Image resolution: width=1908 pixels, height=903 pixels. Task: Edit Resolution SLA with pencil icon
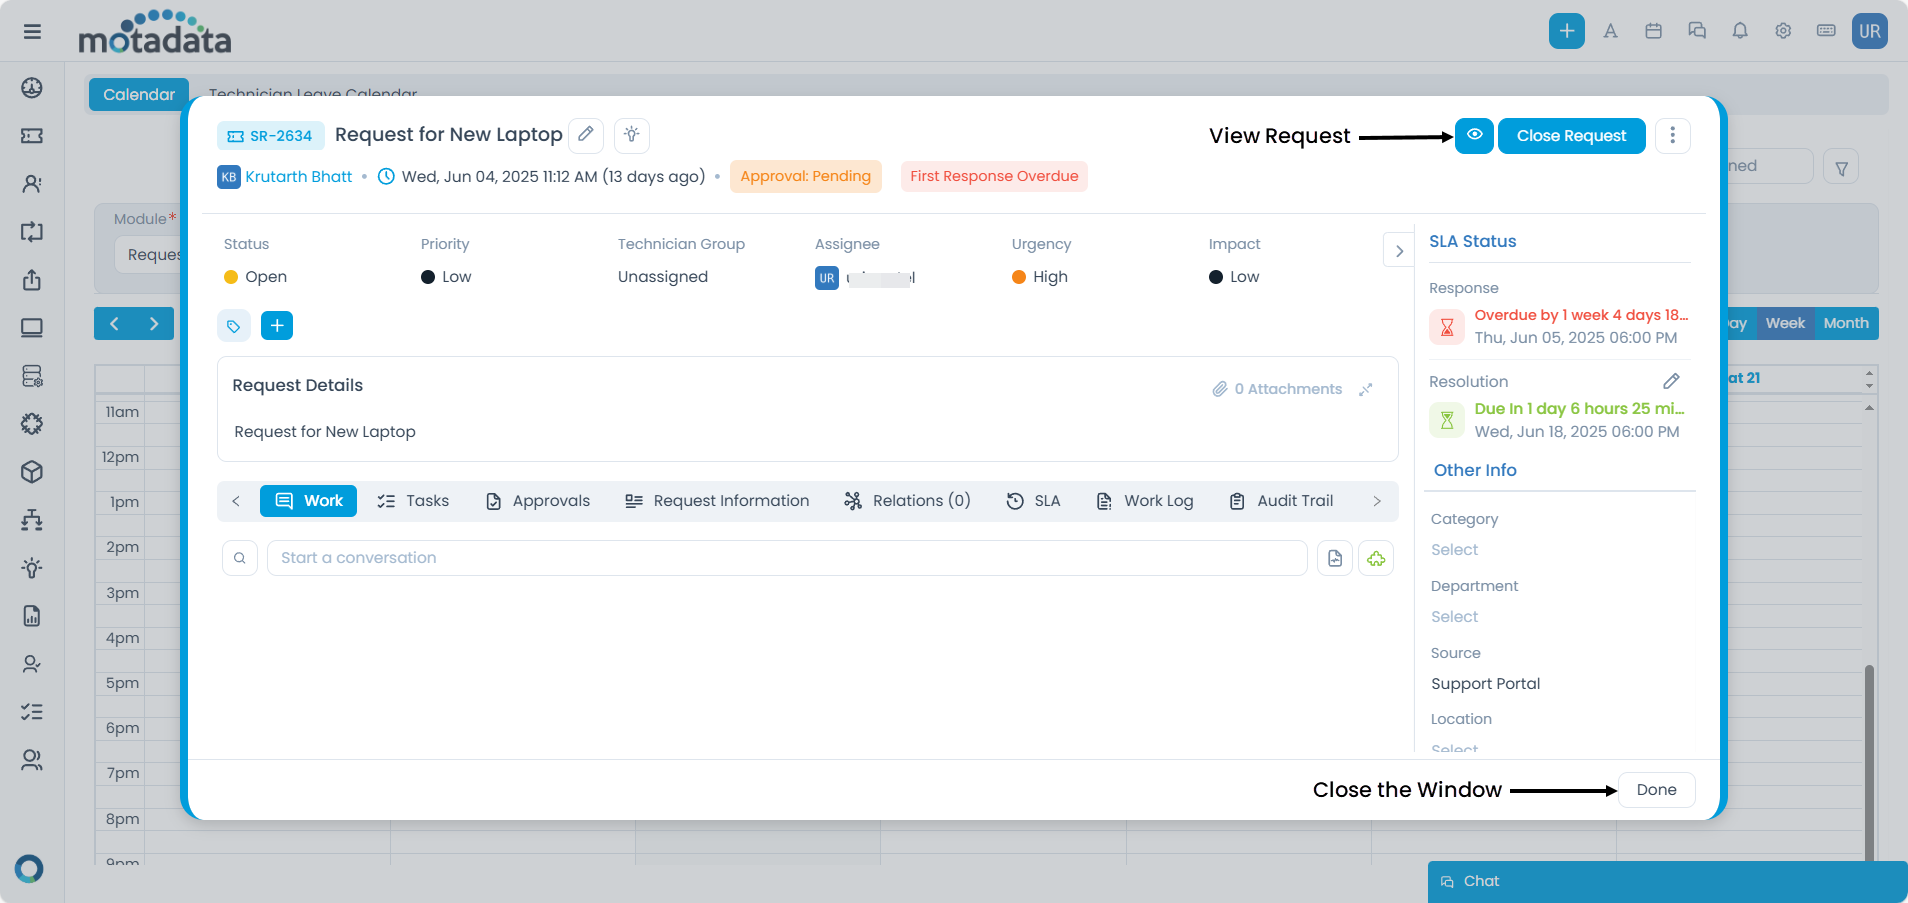click(1671, 381)
